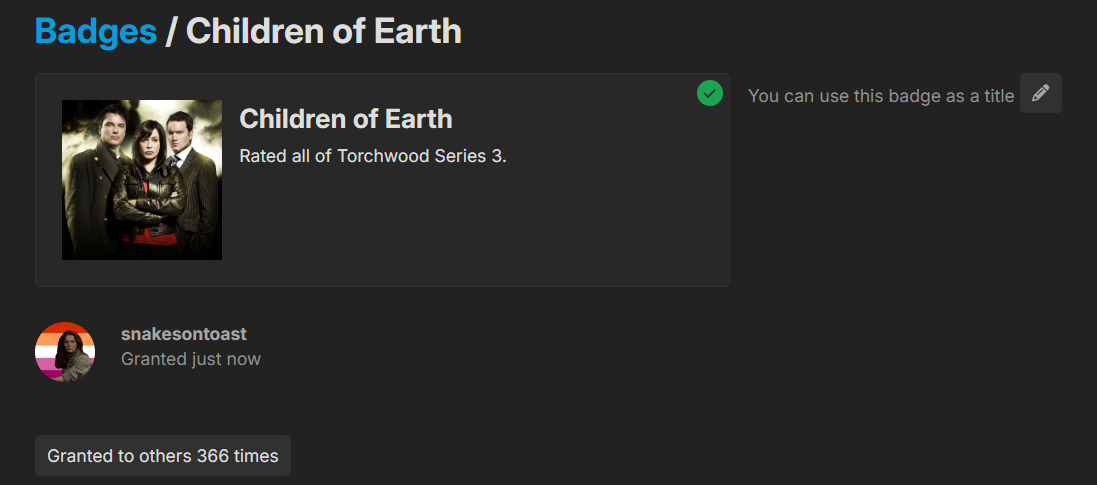Image resolution: width=1097 pixels, height=485 pixels.
Task: Click the Children of Earth card title
Action: tap(346, 119)
